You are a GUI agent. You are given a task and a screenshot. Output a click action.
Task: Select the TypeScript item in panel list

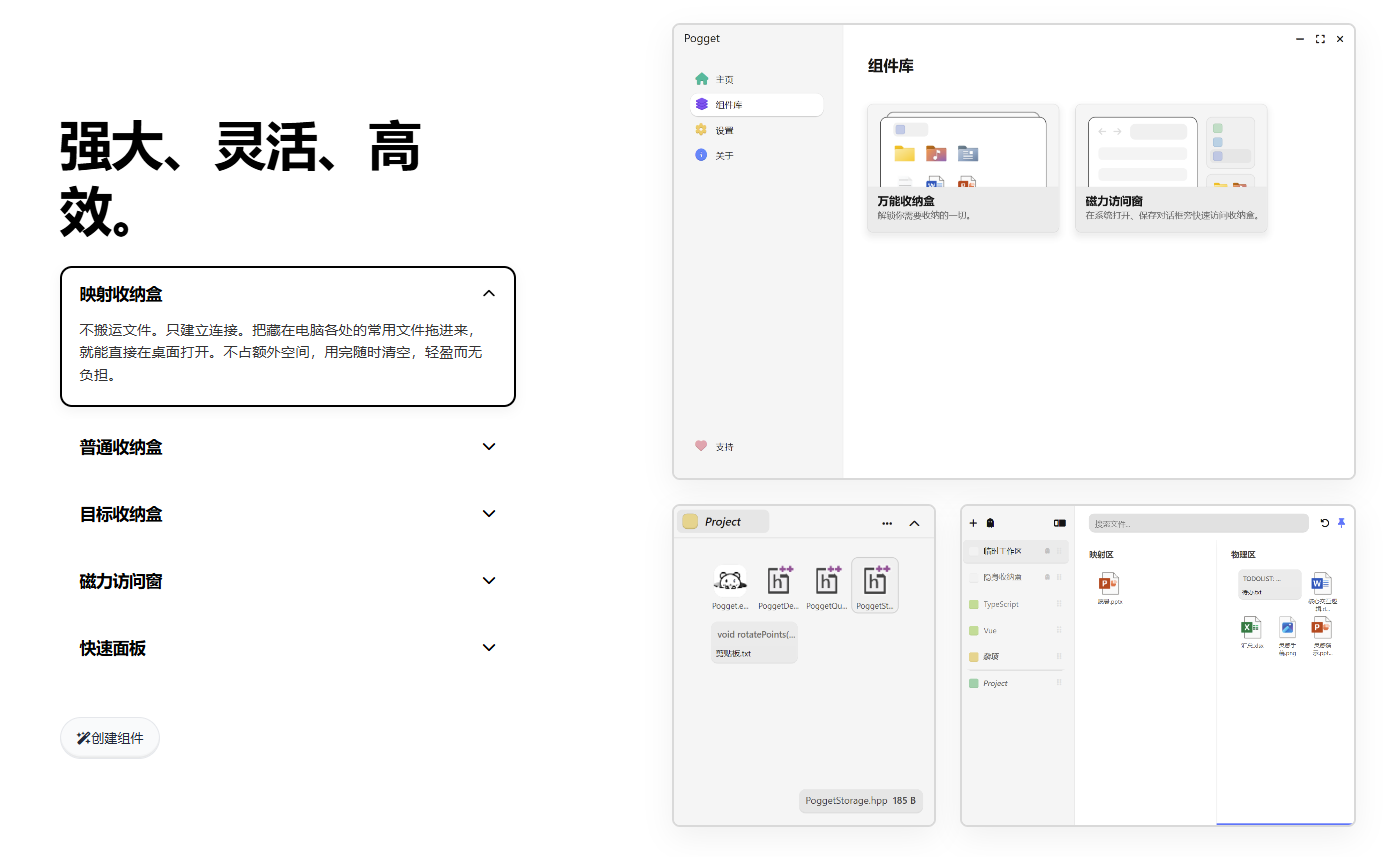1000,605
